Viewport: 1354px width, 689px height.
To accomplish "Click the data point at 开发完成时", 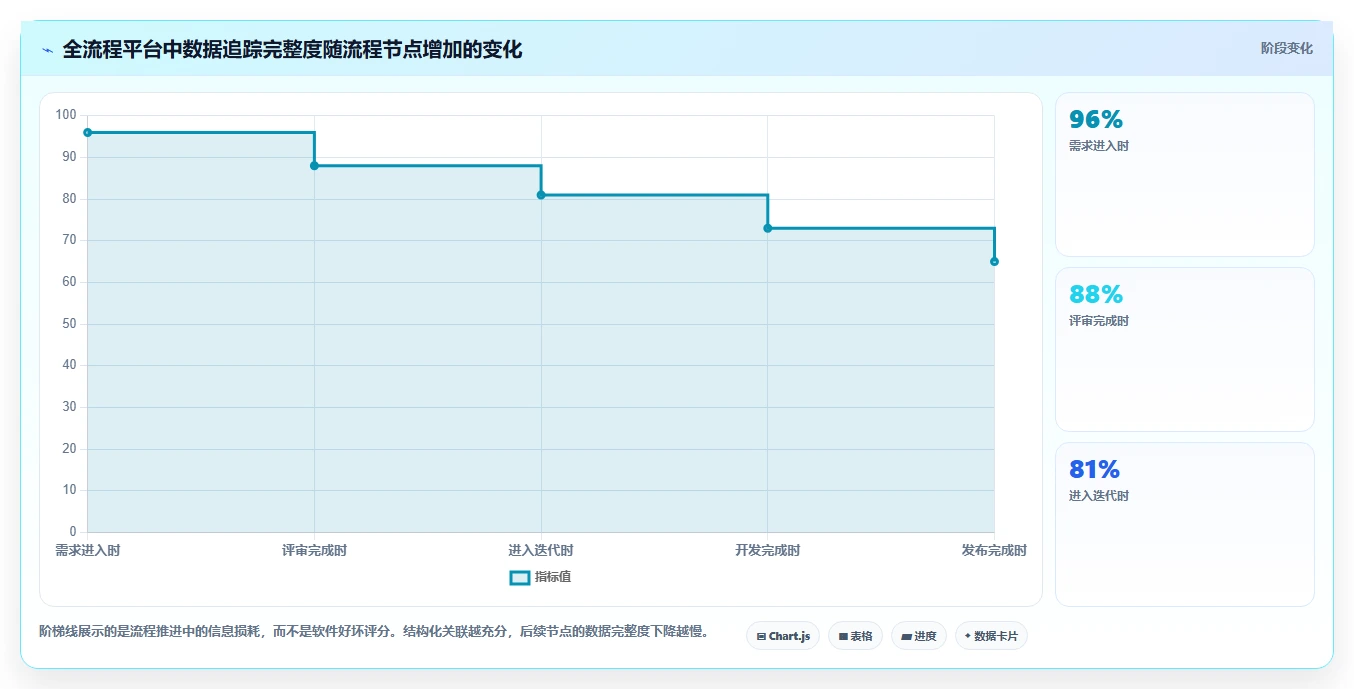I will pos(768,228).
